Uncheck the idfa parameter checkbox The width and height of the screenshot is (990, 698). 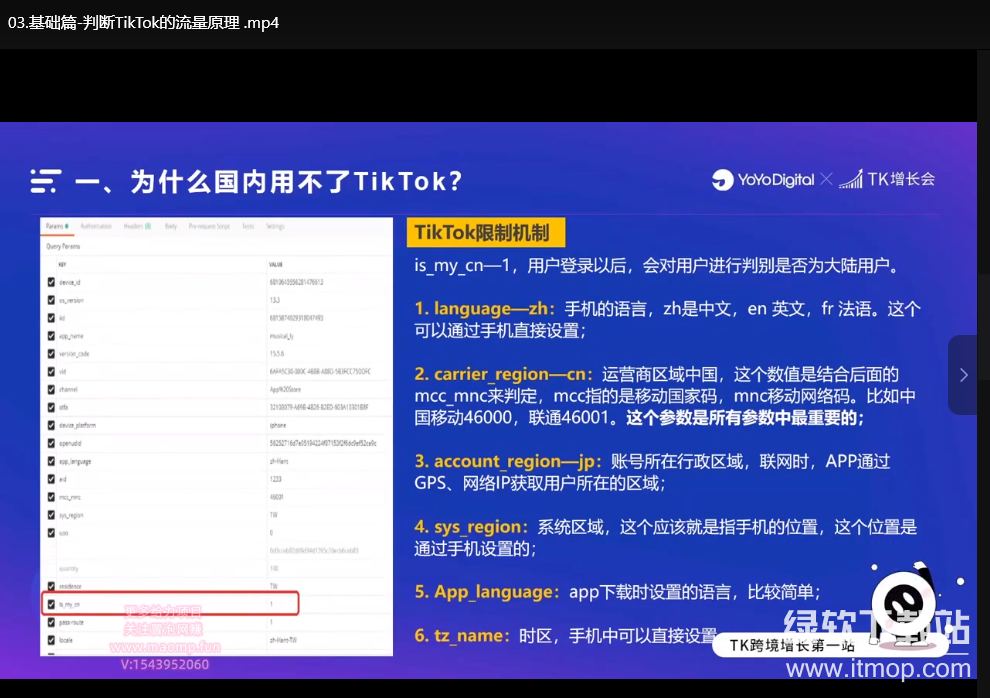tap(51, 407)
